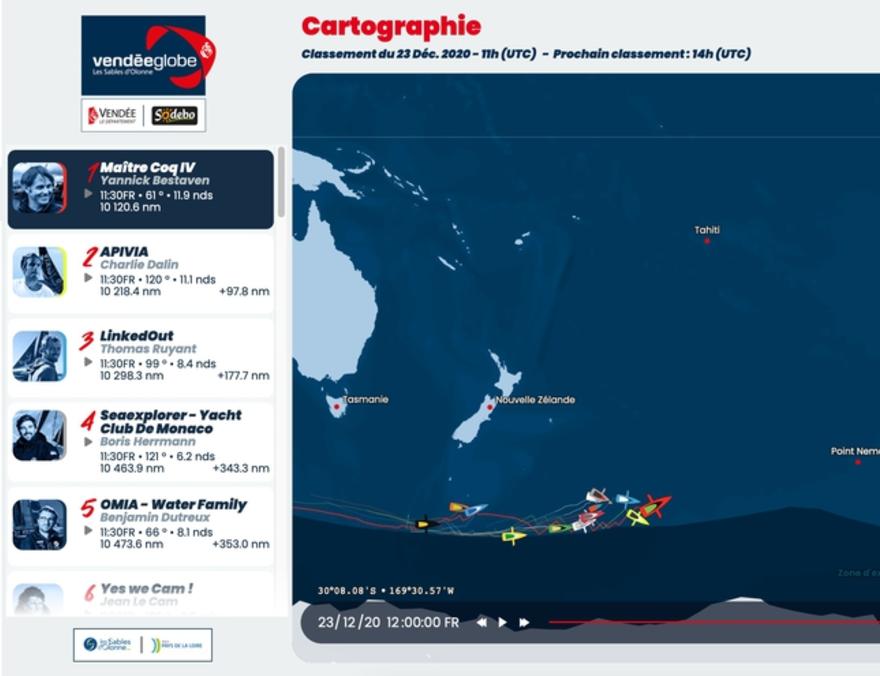Screen dimensions: 880x676
Task: Click the leading red boat on map
Action: (656, 505)
